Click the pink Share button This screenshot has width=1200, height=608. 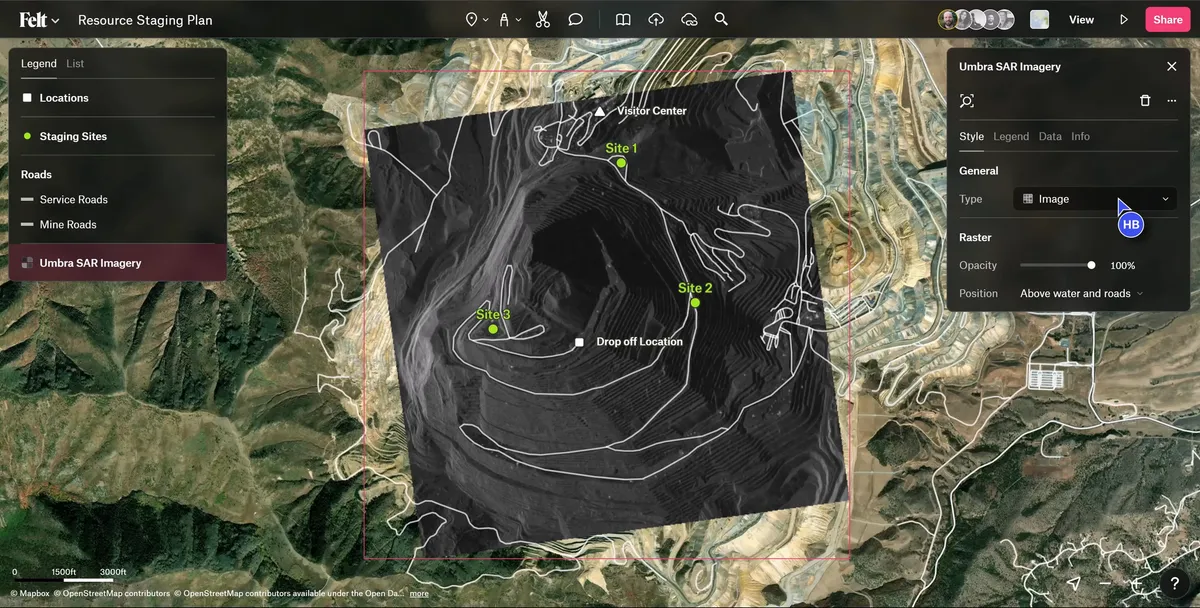[1167, 20]
